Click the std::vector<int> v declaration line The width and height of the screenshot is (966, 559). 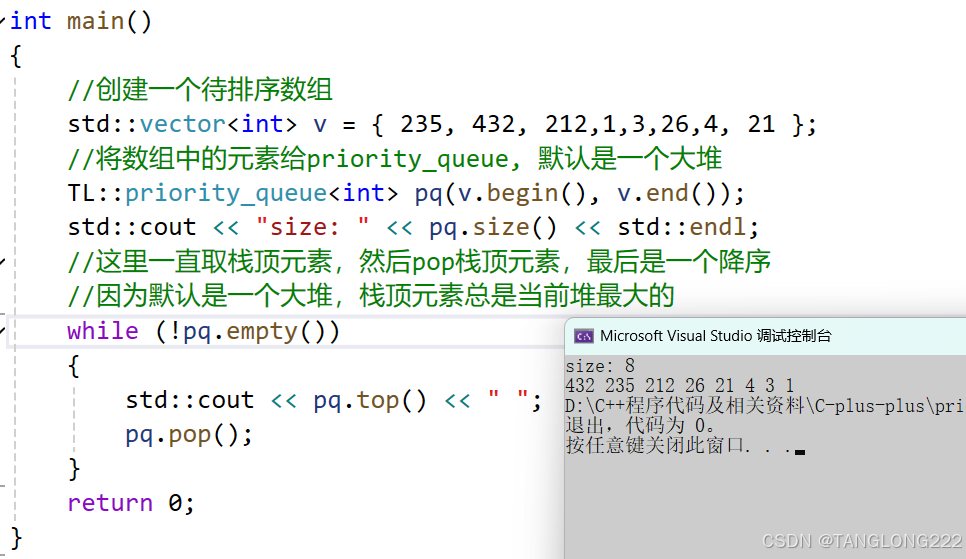(442, 124)
